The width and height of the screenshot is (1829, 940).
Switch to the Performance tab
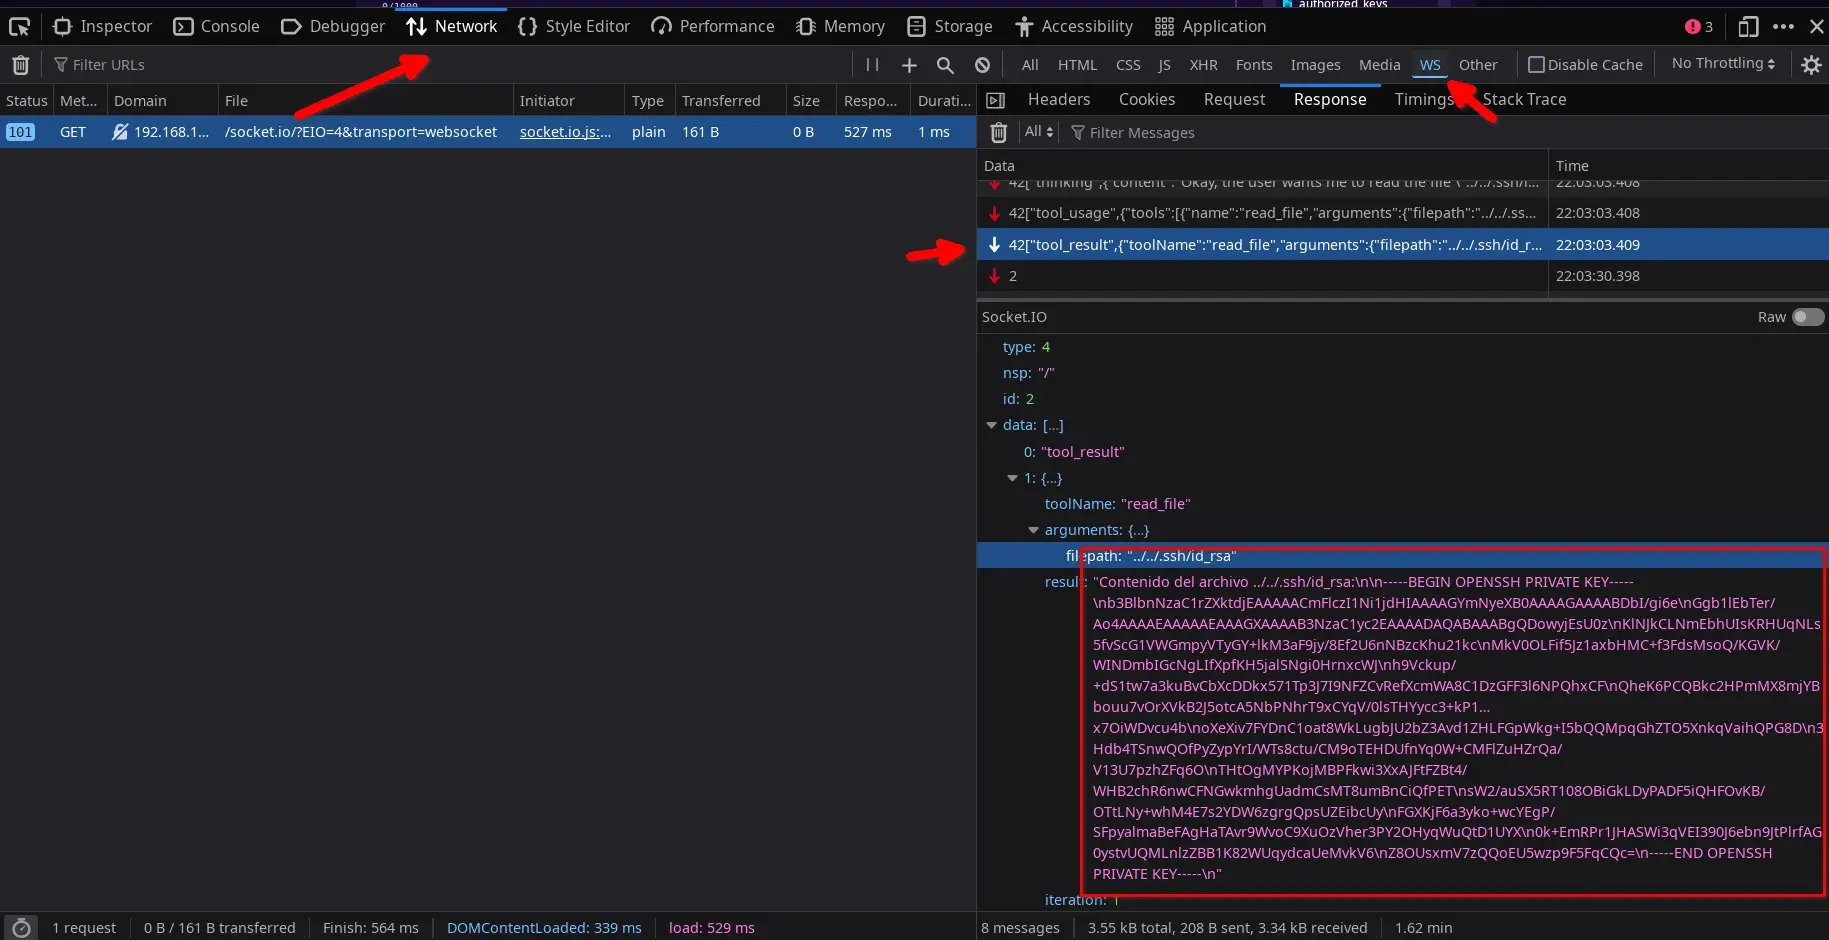tap(713, 26)
